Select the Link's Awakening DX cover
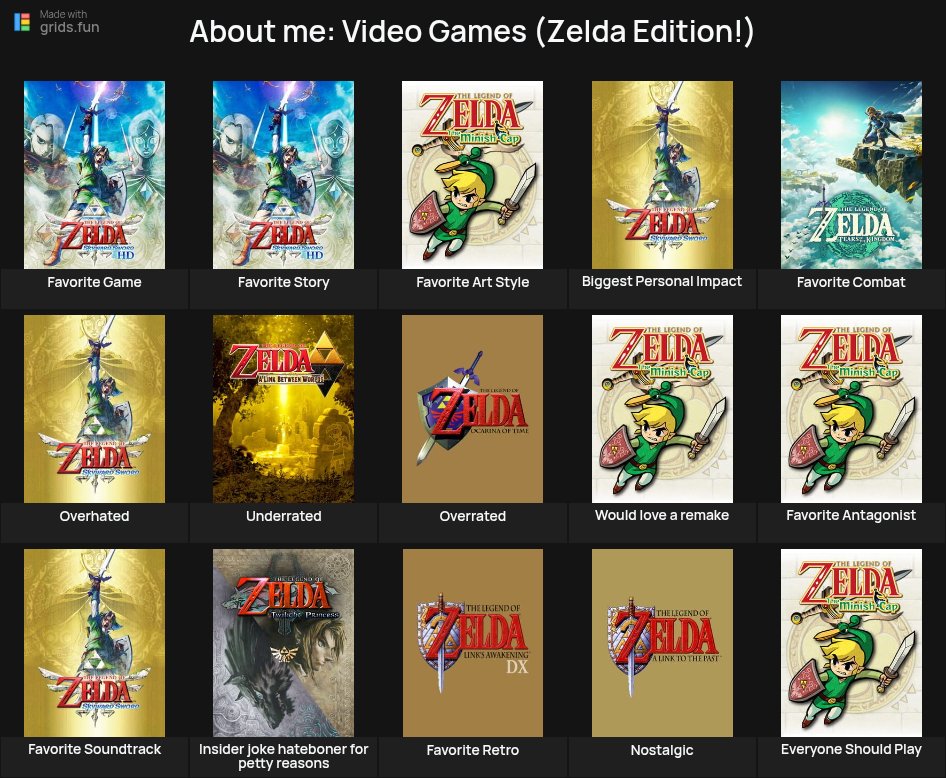The height and width of the screenshot is (778, 946). point(472,643)
